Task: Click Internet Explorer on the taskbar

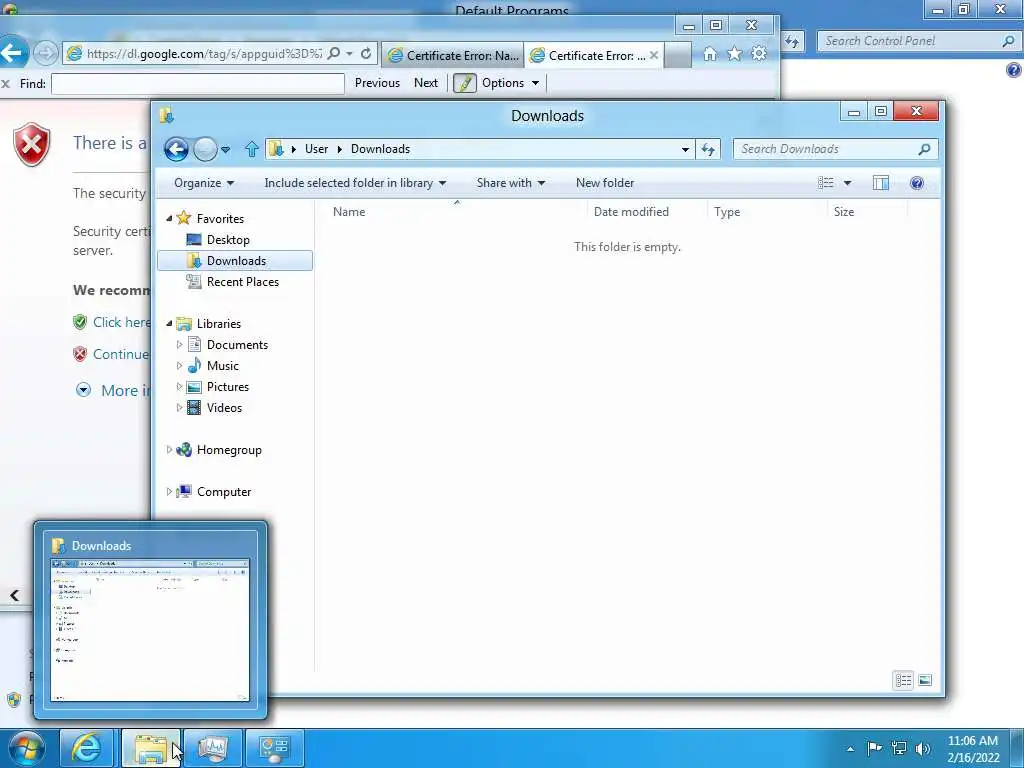Action: 86,748
